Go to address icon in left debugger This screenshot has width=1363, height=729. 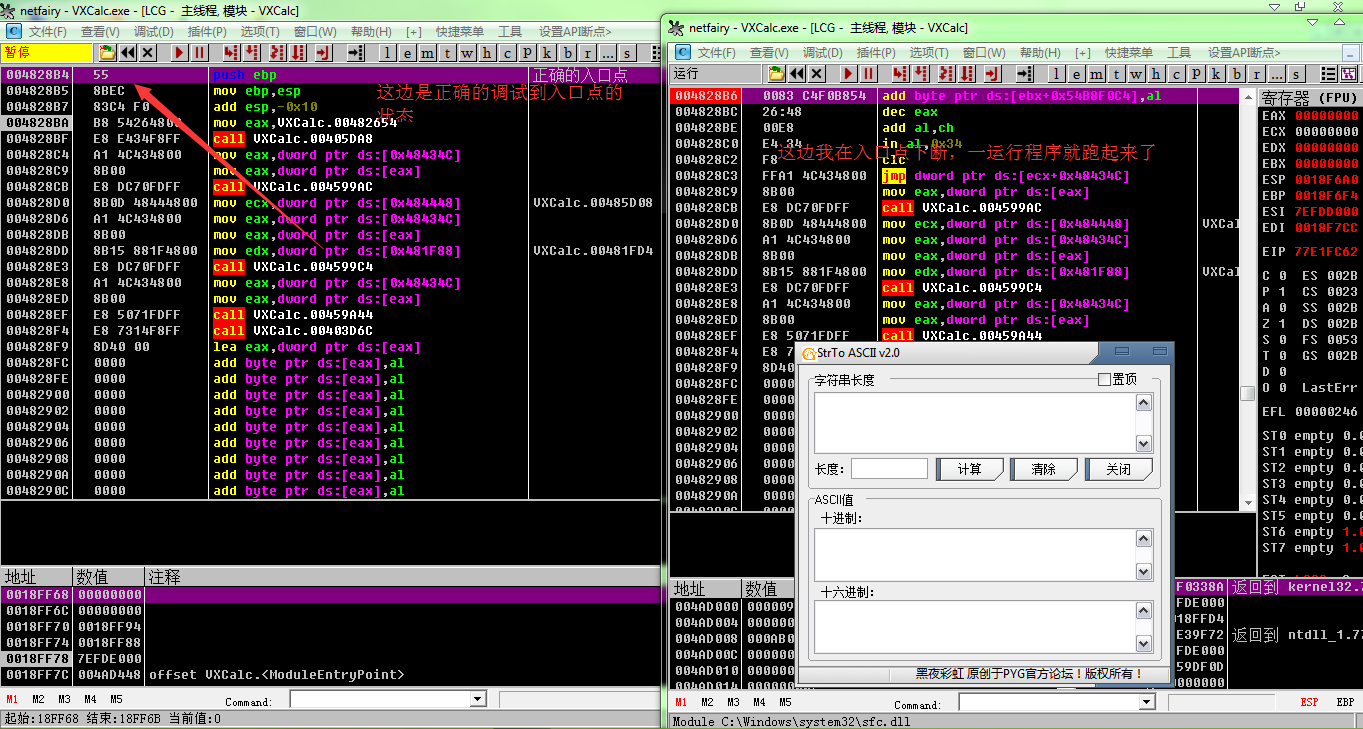(356, 53)
